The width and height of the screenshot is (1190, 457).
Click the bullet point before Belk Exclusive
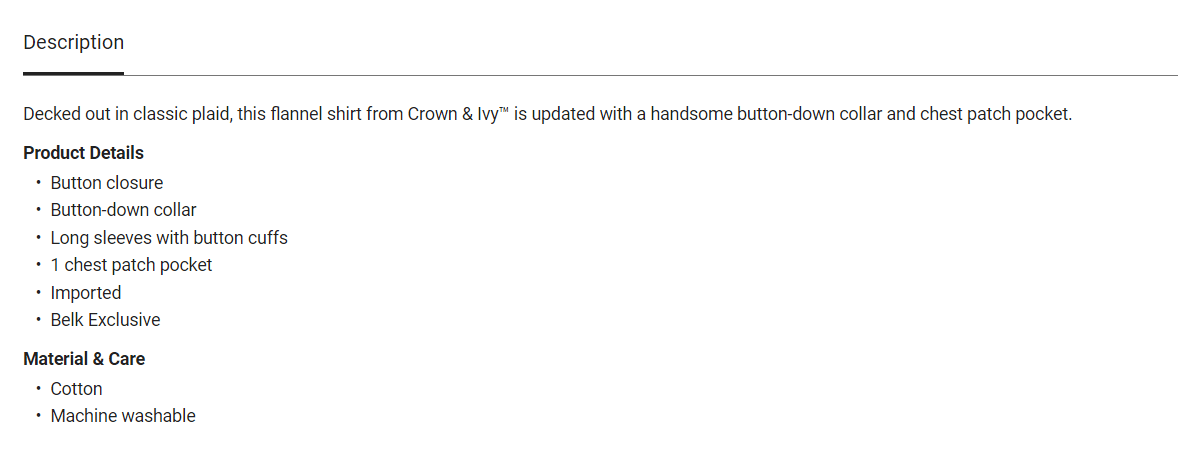[38, 320]
